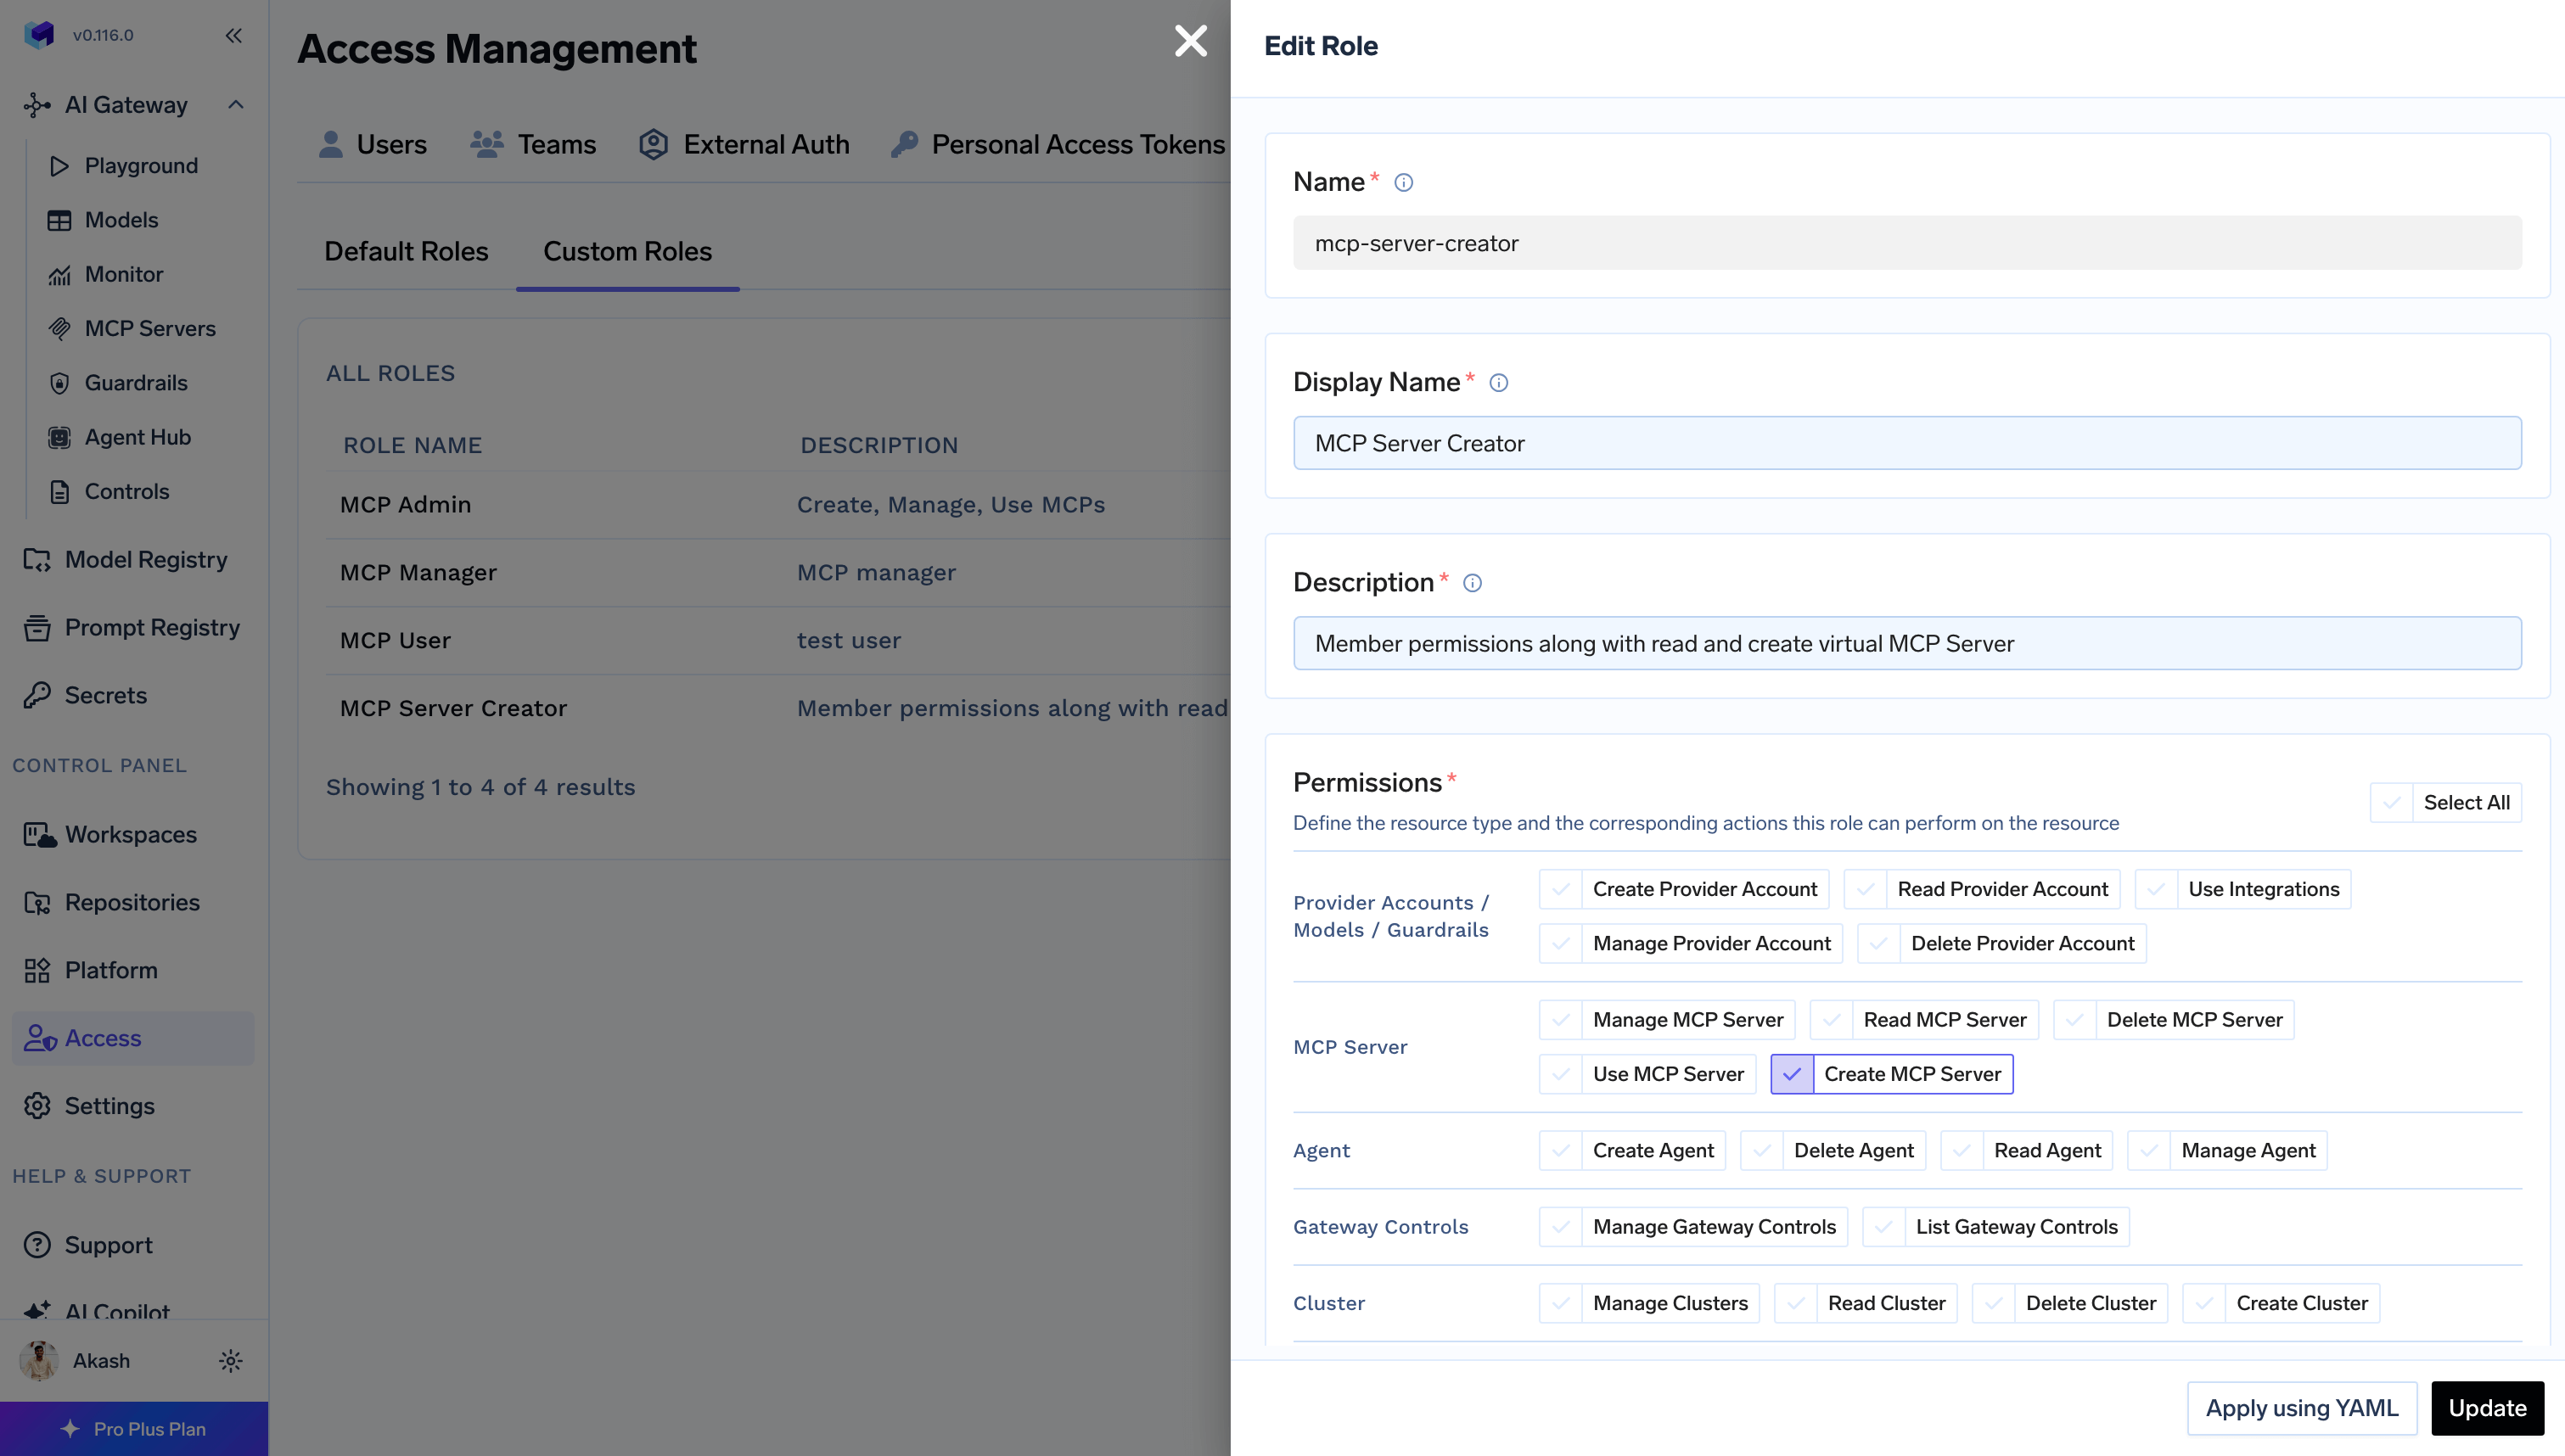Collapse the sidebar with the double-chevron icon
Viewport: 2565px width, 1456px height.
(x=233, y=36)
